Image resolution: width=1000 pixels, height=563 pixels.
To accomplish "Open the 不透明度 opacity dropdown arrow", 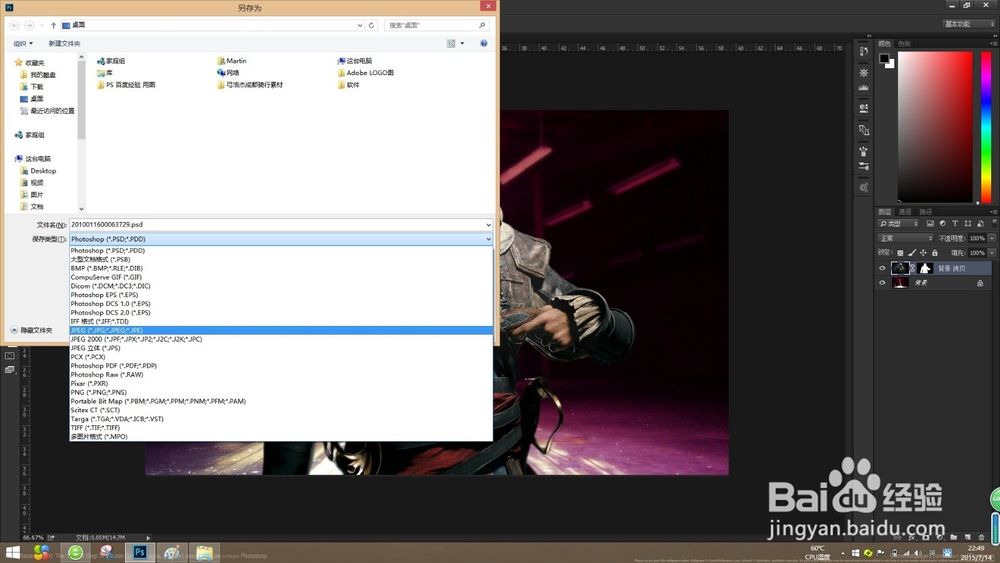I will coord(992,238).
